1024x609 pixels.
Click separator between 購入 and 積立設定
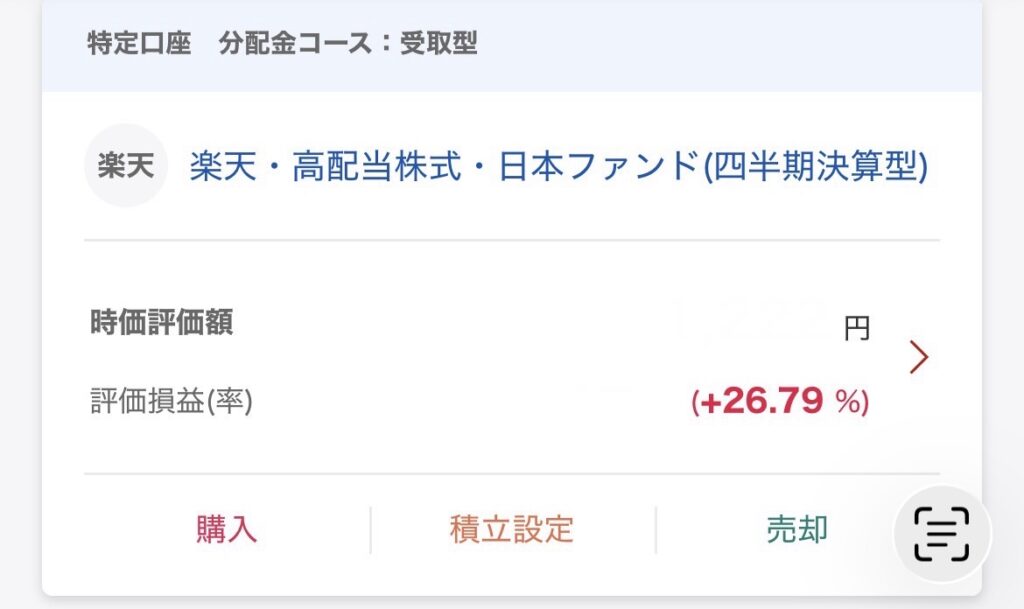(x=370, y=530)
